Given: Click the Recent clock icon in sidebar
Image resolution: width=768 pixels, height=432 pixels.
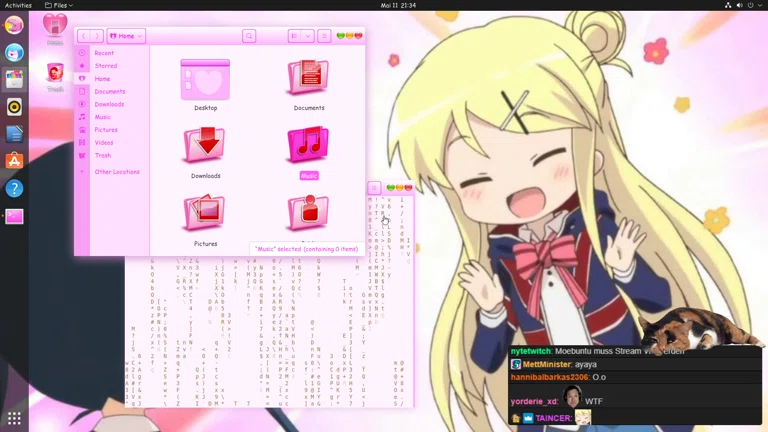Looking at the screenshot, I should point(82,53).
